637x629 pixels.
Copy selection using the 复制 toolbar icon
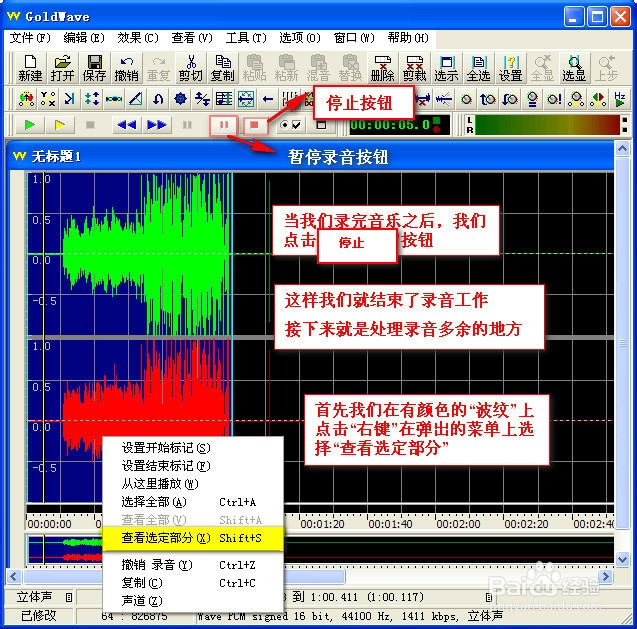click(x=223, y=68)
